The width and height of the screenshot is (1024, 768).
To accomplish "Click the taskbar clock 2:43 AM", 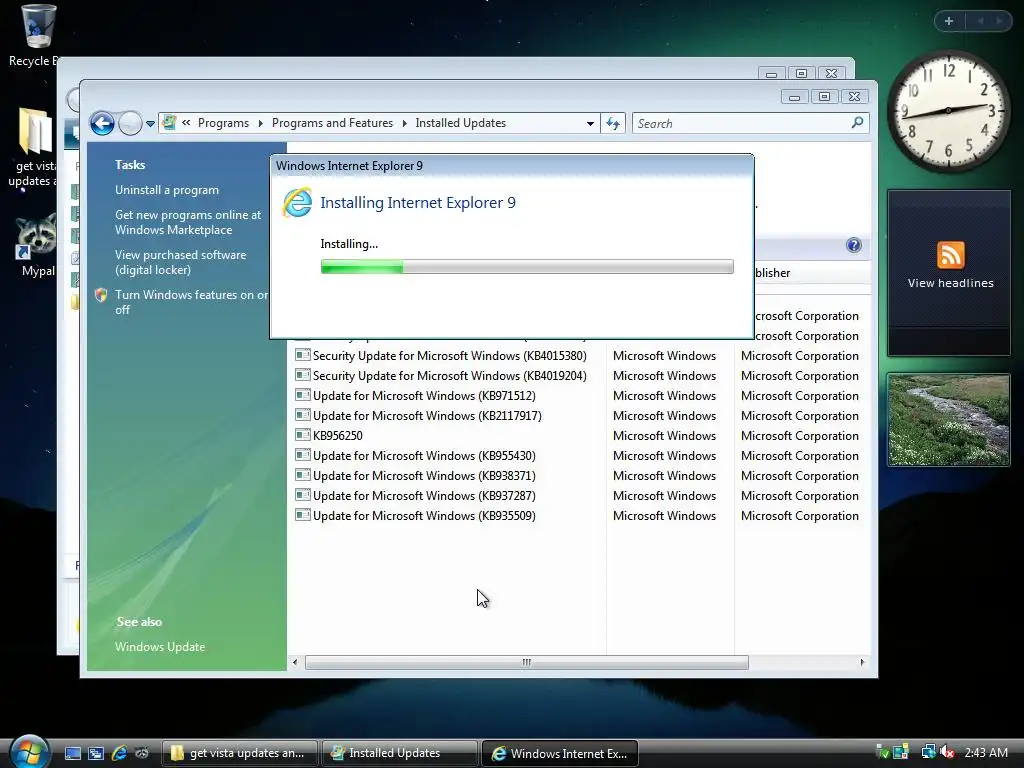I will coord(985,752).
